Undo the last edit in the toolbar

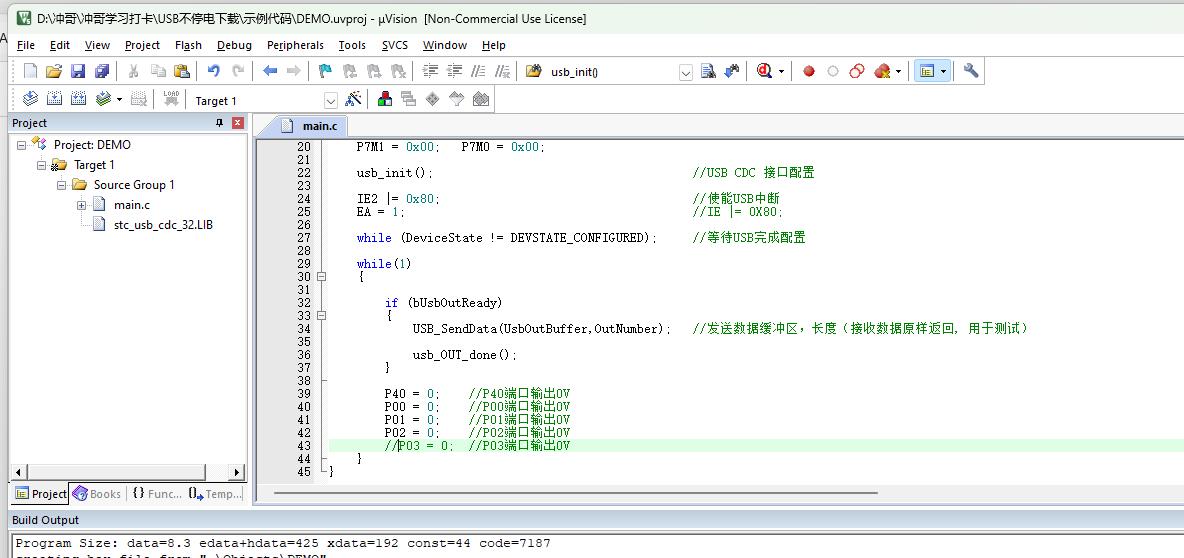(214, 71)
